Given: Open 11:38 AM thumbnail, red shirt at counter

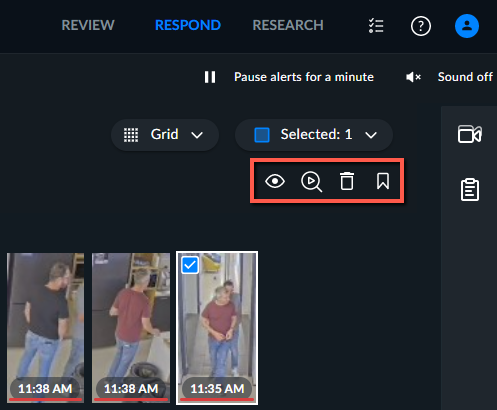Looking at the screenshot, I should click(x=131, y=327).
